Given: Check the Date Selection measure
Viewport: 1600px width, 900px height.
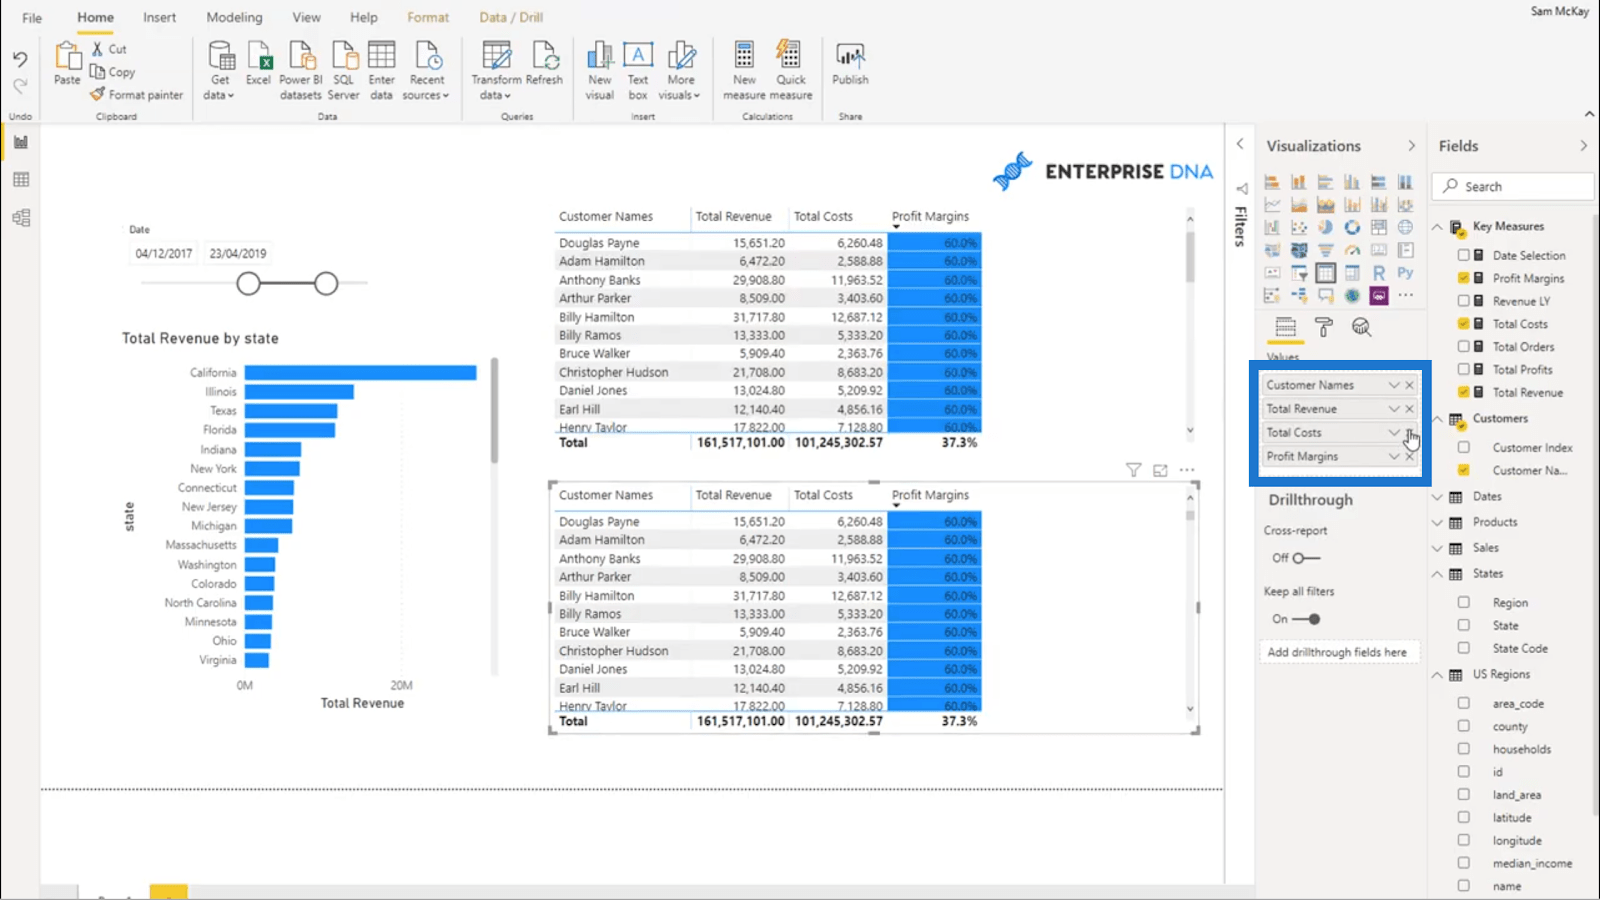Looking at the screenshot, I should point(1463,255).
